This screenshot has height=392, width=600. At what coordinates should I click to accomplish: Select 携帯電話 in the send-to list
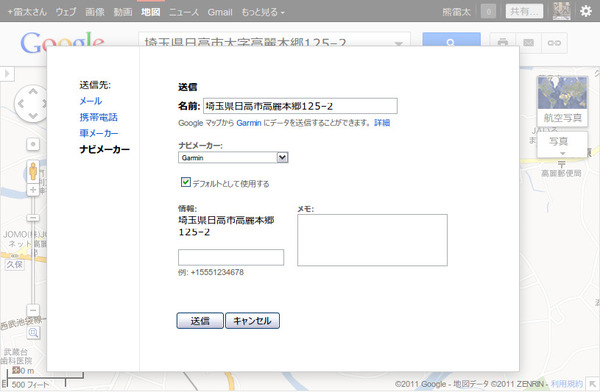click(98, 117)
